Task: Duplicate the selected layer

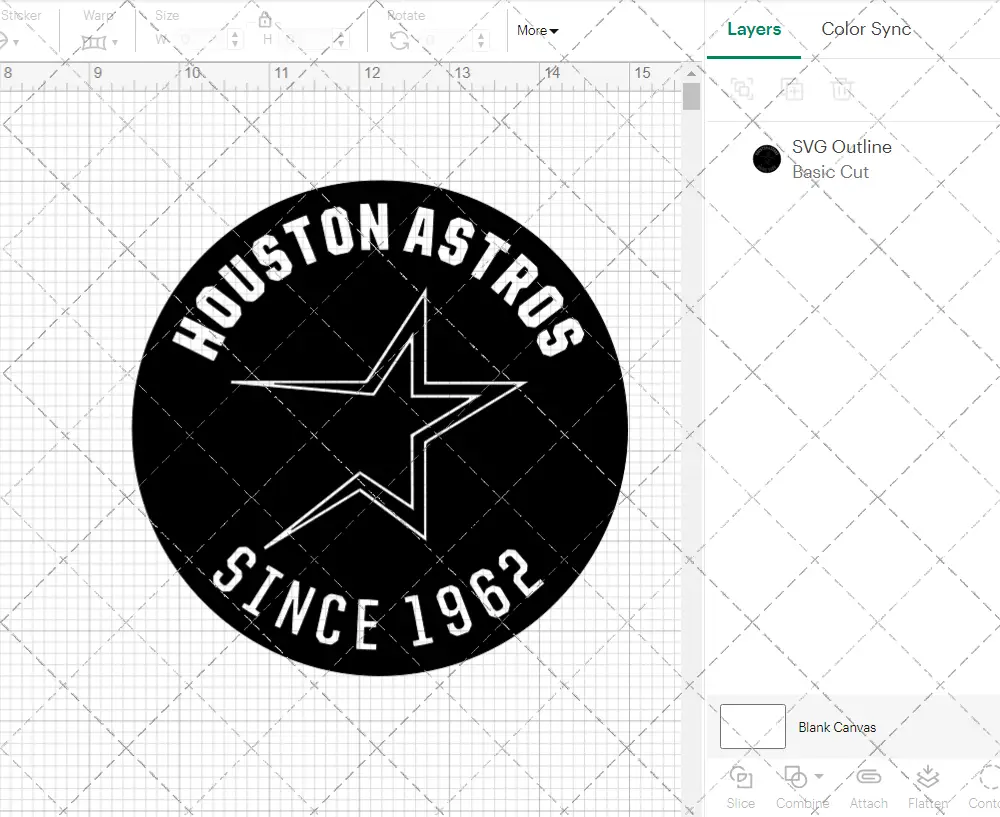Action: tap(793, 89)
